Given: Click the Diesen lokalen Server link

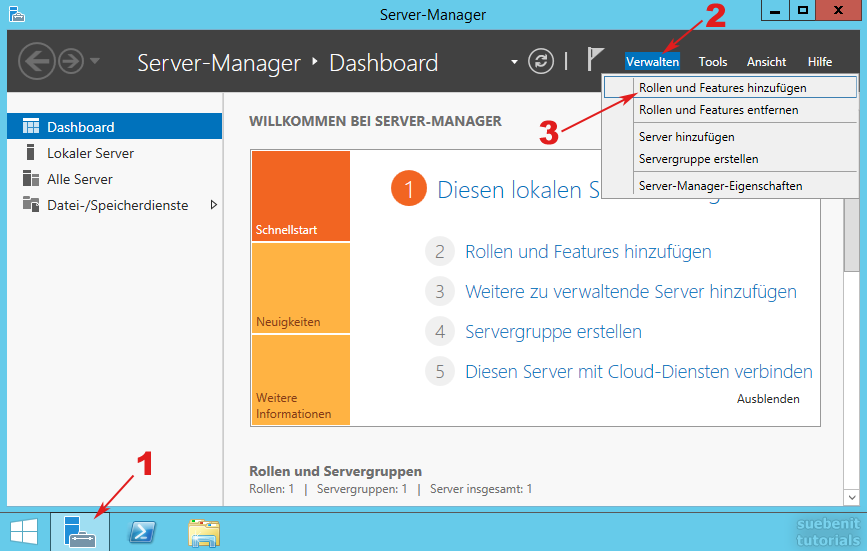Looking at the screenshot, I should [x=518, y=190].
